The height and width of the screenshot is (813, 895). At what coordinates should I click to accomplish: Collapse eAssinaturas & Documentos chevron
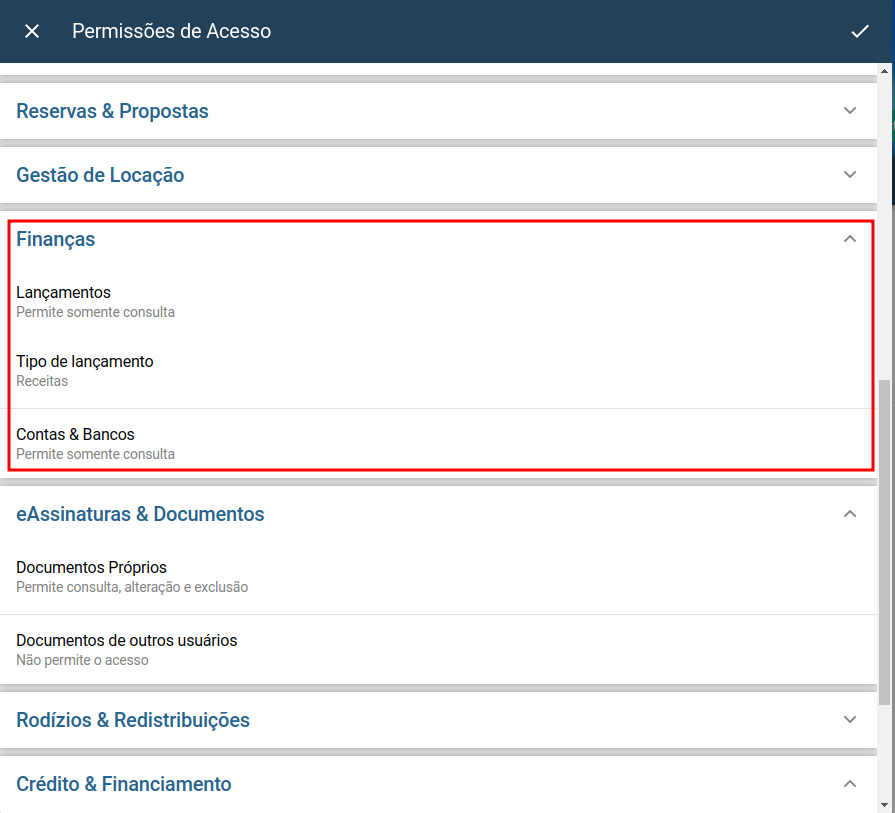point(850,514)
